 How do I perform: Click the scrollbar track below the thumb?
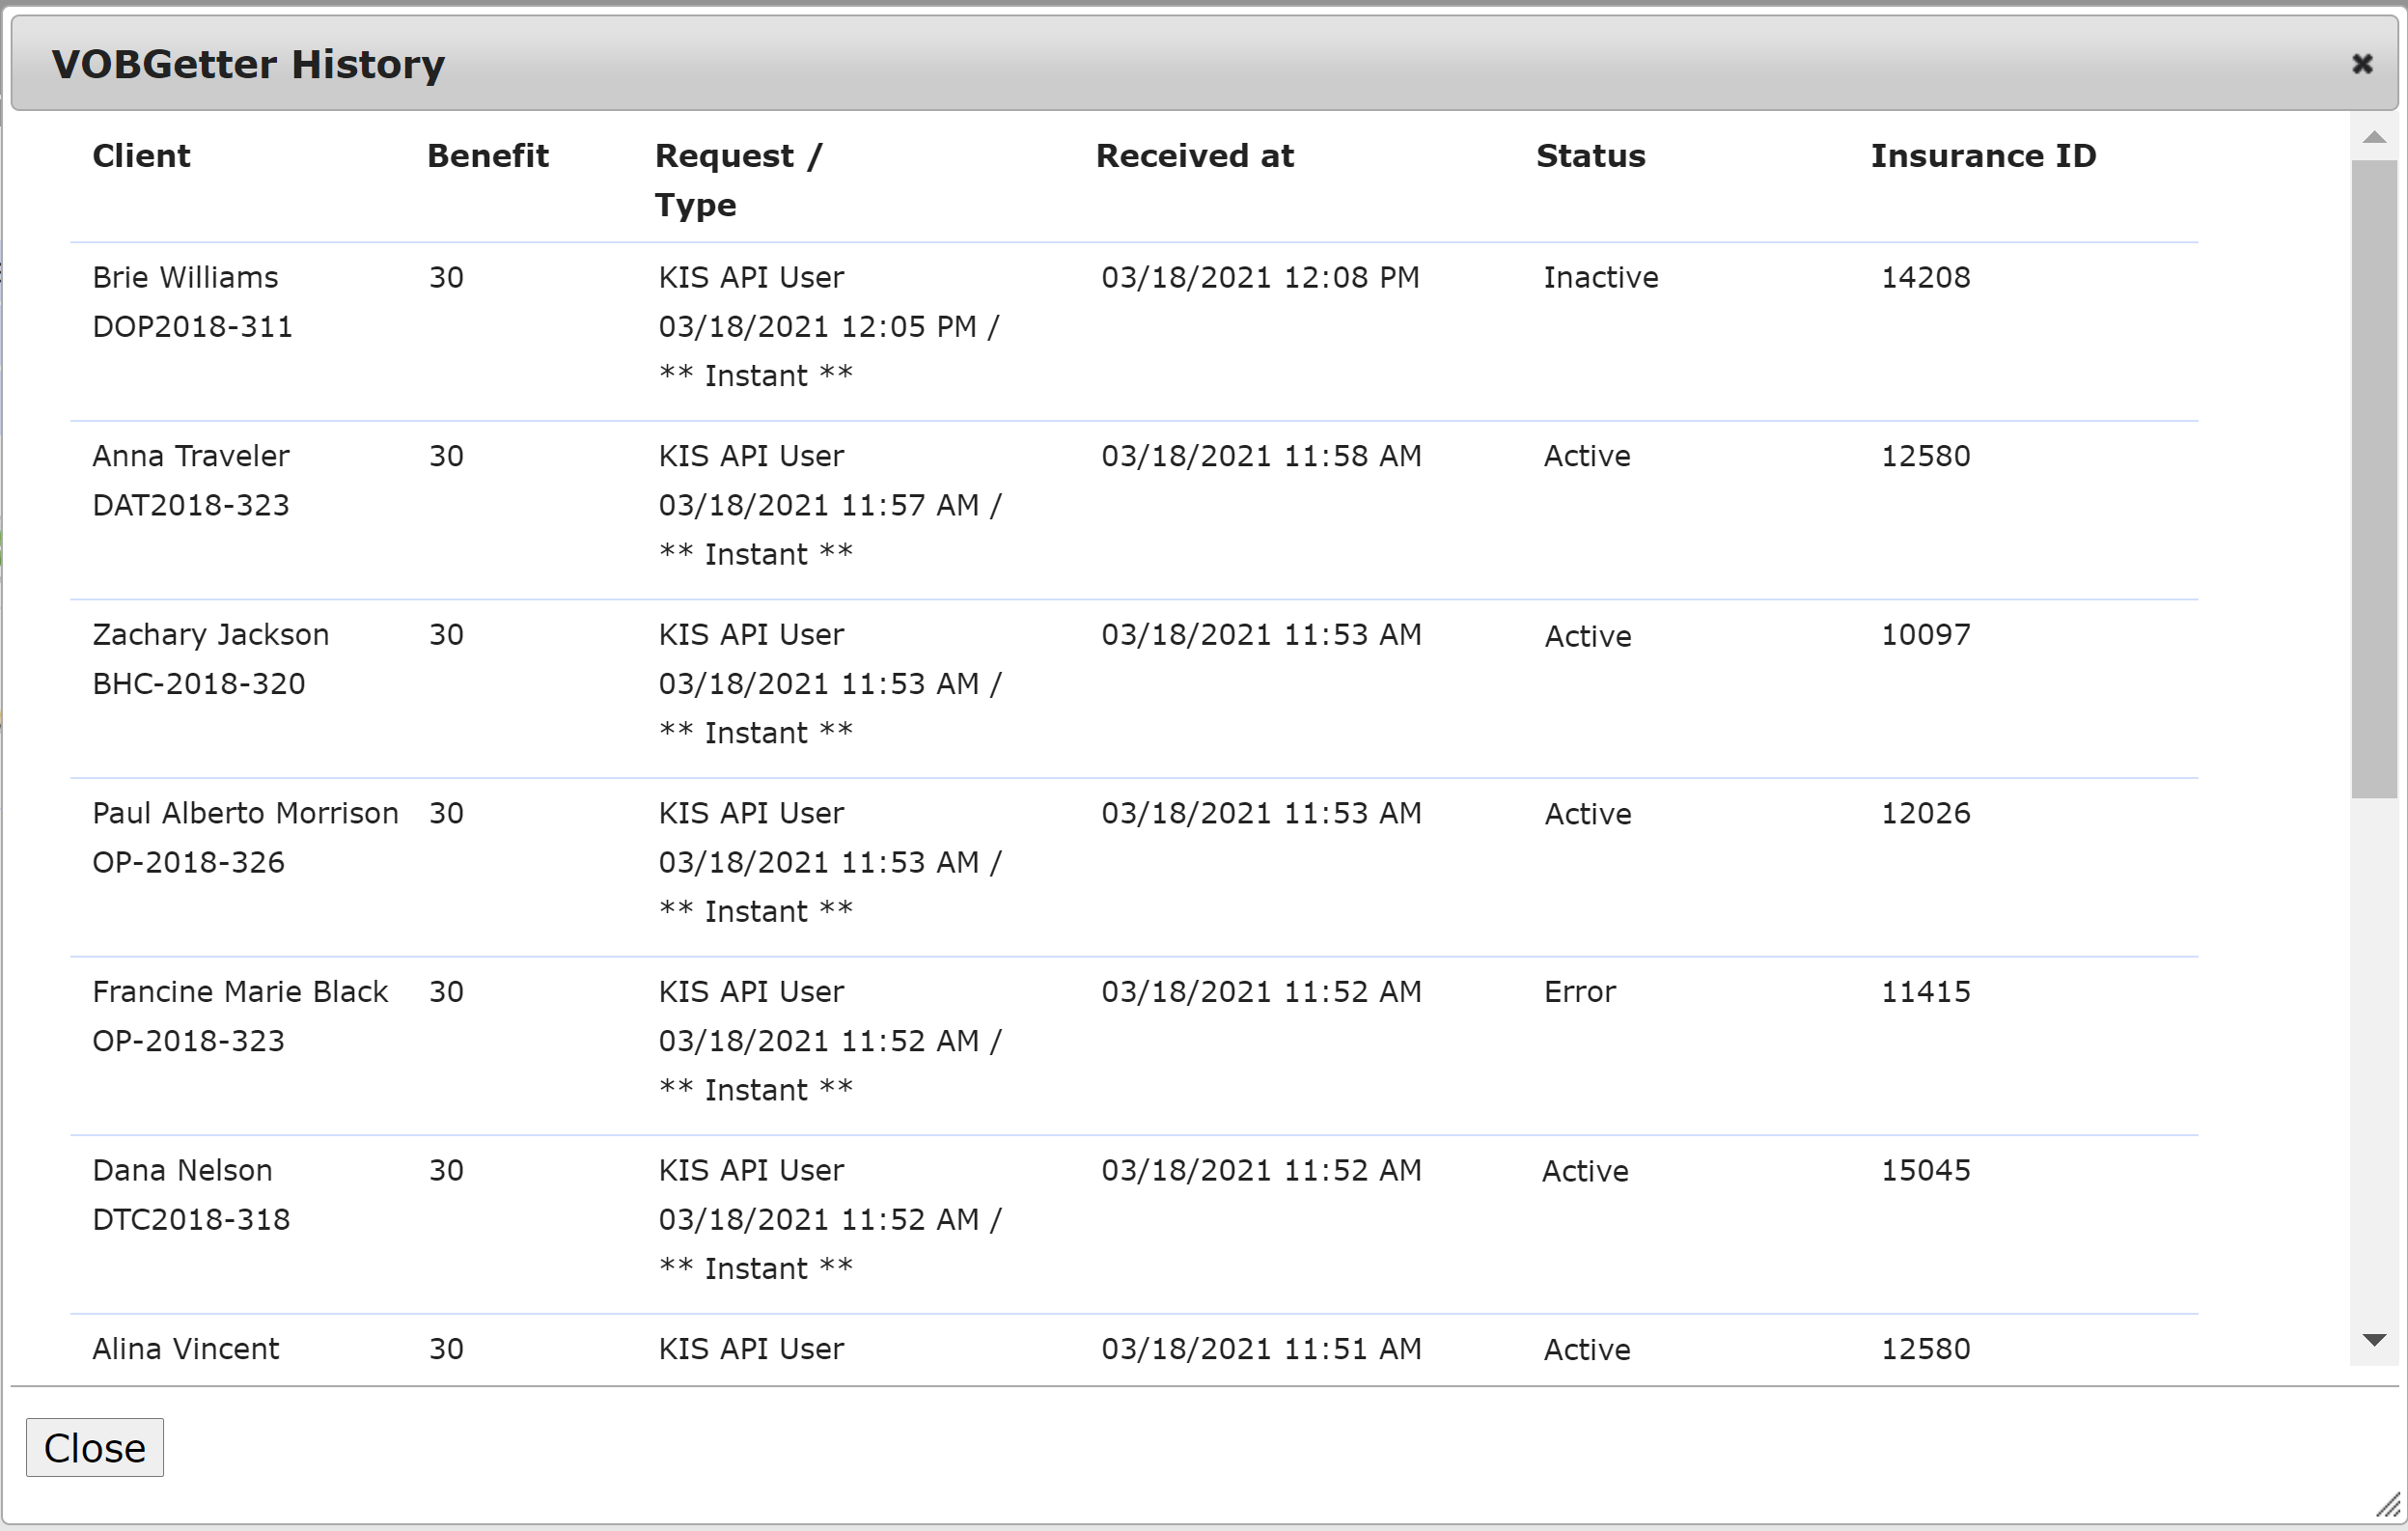[2374, 1060]
